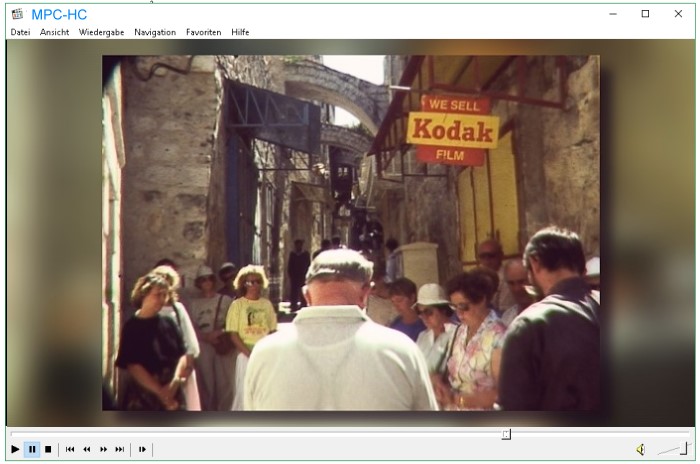Open the Datei menu
Screen dimensions: 700x464
[21, 32]
